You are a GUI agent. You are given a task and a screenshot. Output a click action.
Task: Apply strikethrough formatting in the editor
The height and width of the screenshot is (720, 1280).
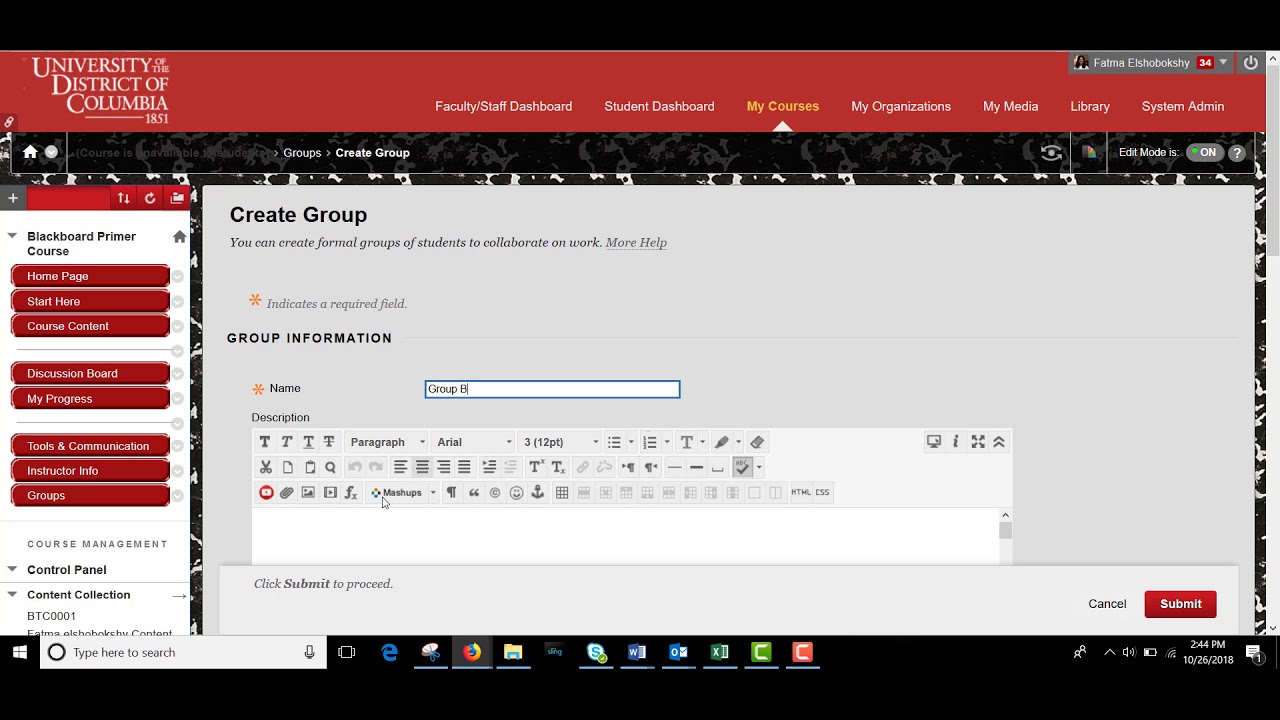click(329, 442)
